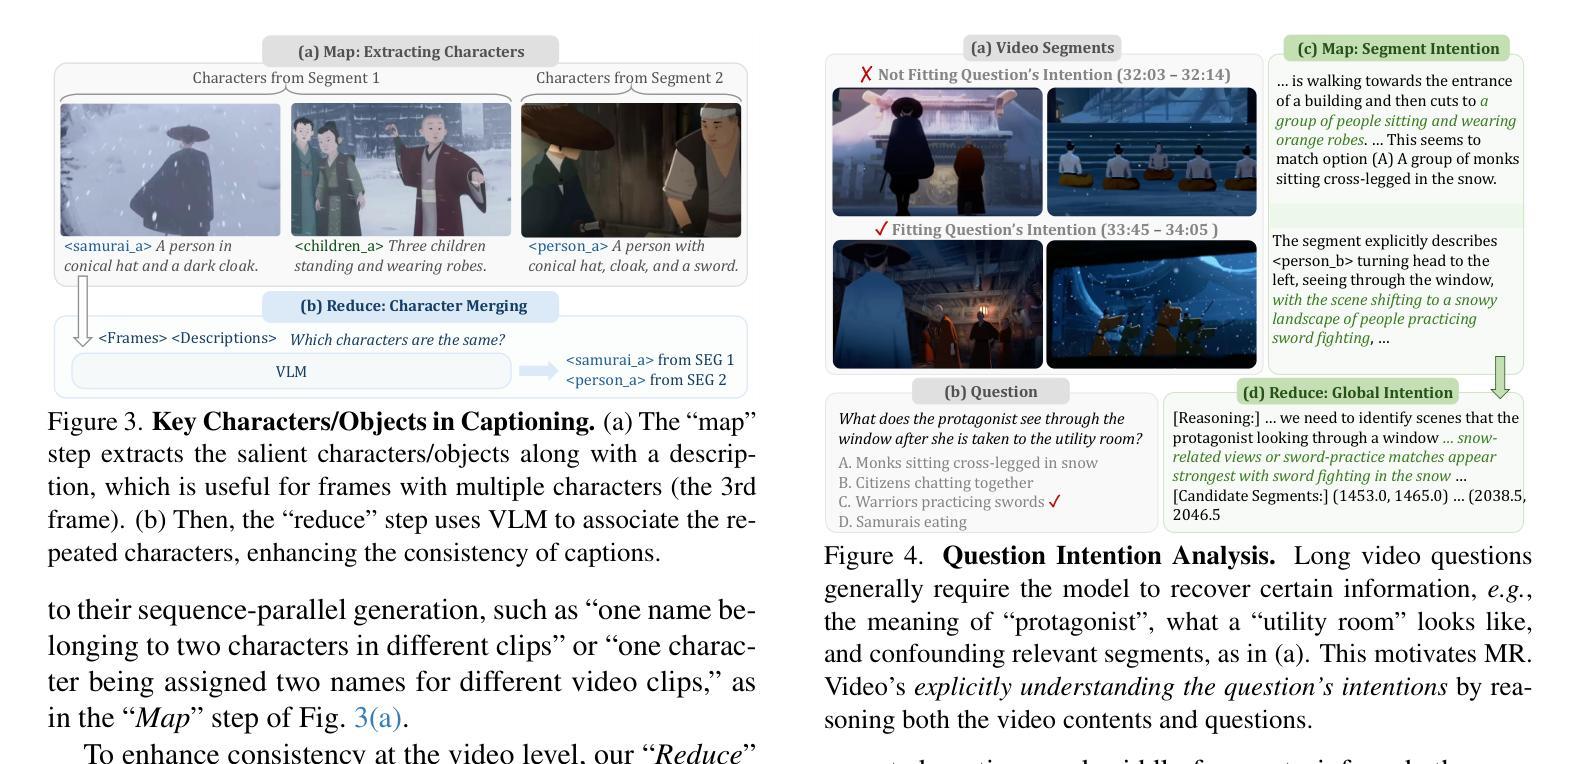The height and width of the screenshot is (764, 1594).
Task: Click the '(a) Video Segments' label
Action: 1042,47
